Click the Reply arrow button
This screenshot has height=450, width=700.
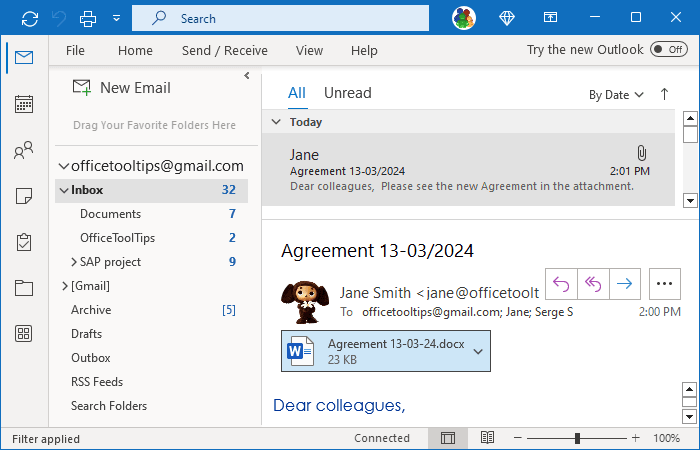(x=560, y=284)
